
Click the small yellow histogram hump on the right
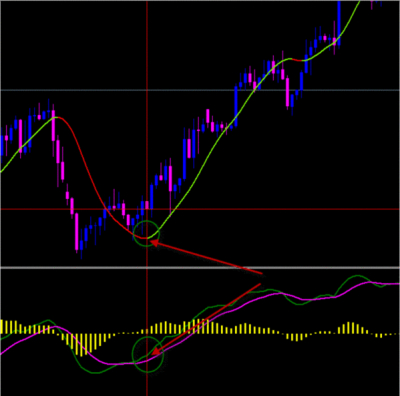350,328
